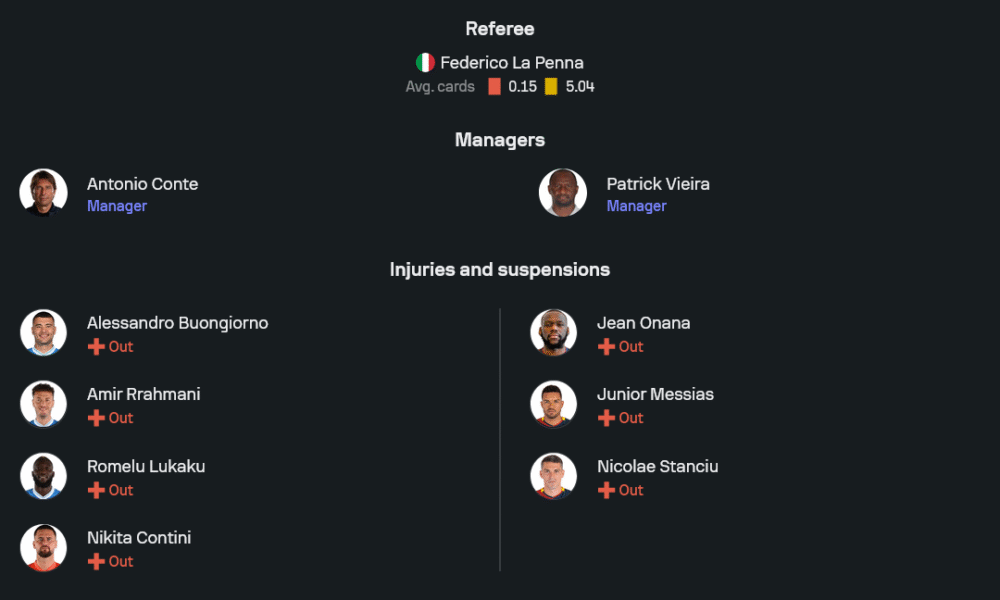
Task: Select Amir Rrahmani's player avatar
Action: click(x=43, y=404)
